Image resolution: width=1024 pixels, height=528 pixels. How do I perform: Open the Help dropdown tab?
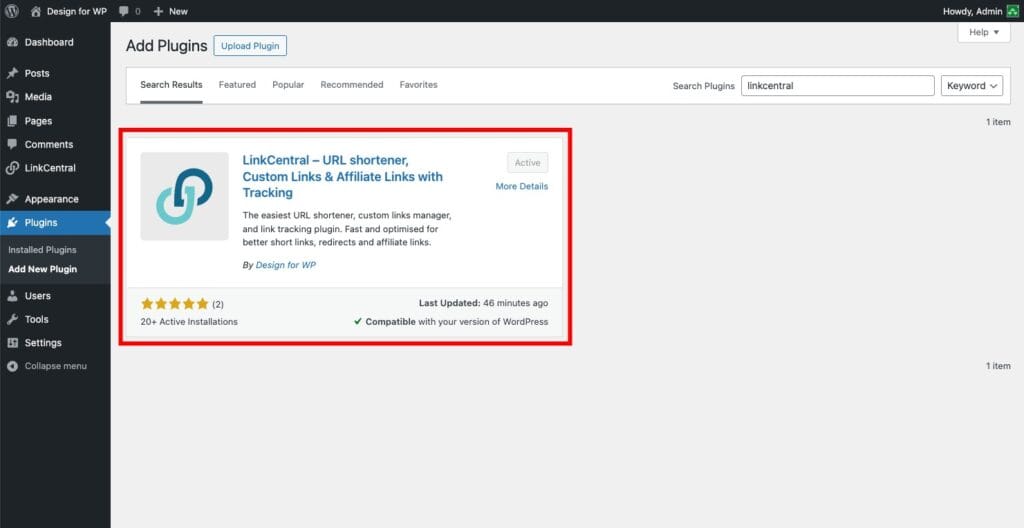(984, 32)
